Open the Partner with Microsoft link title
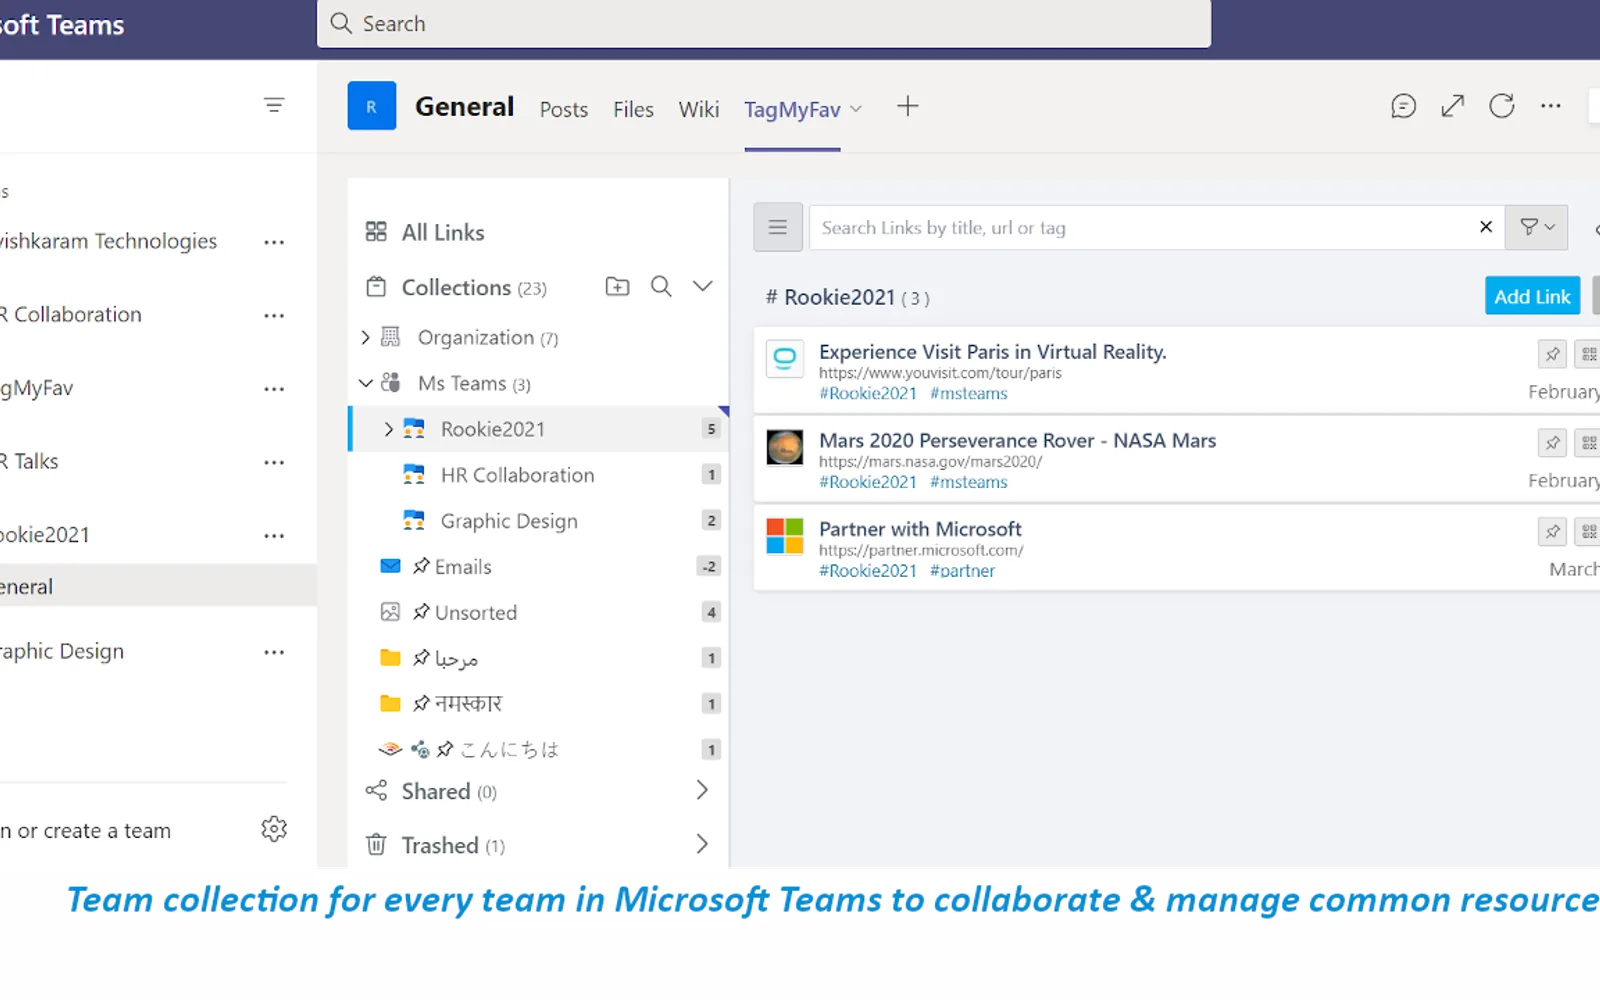Image resolution: width=1600 pixels, height=1000 pixels. click(920, 529)
